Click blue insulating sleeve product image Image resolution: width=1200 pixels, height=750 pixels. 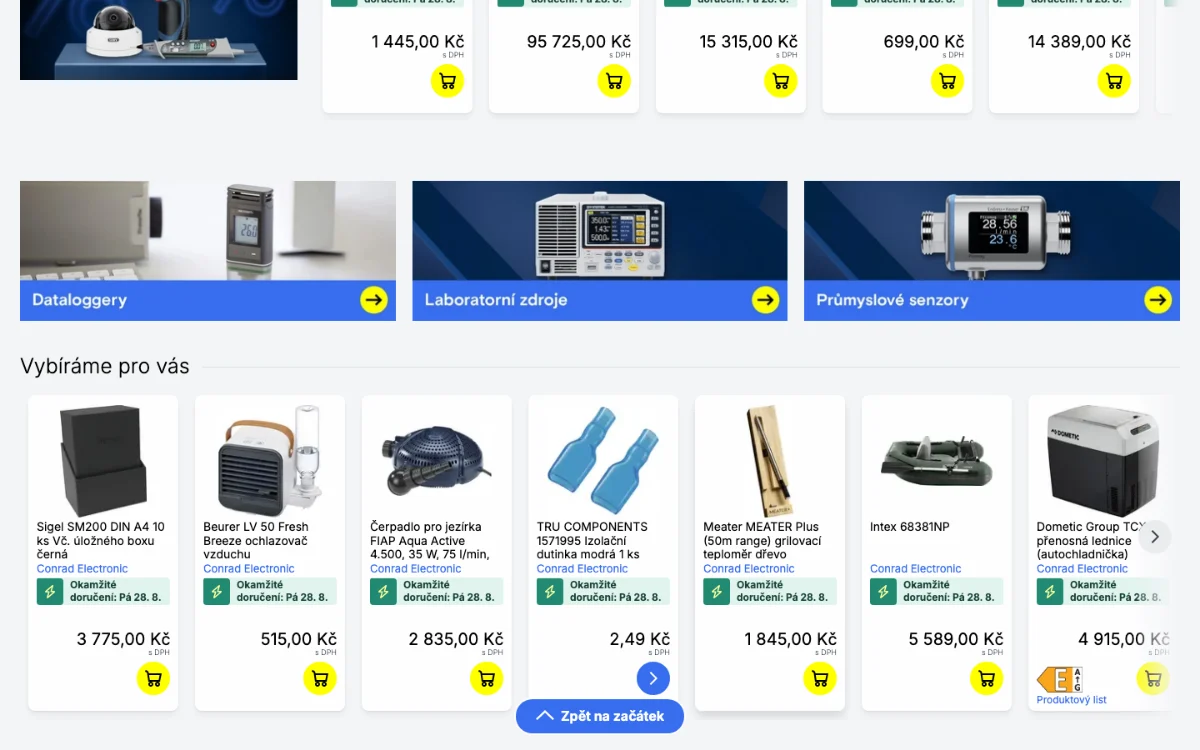[x=603, y=460]
